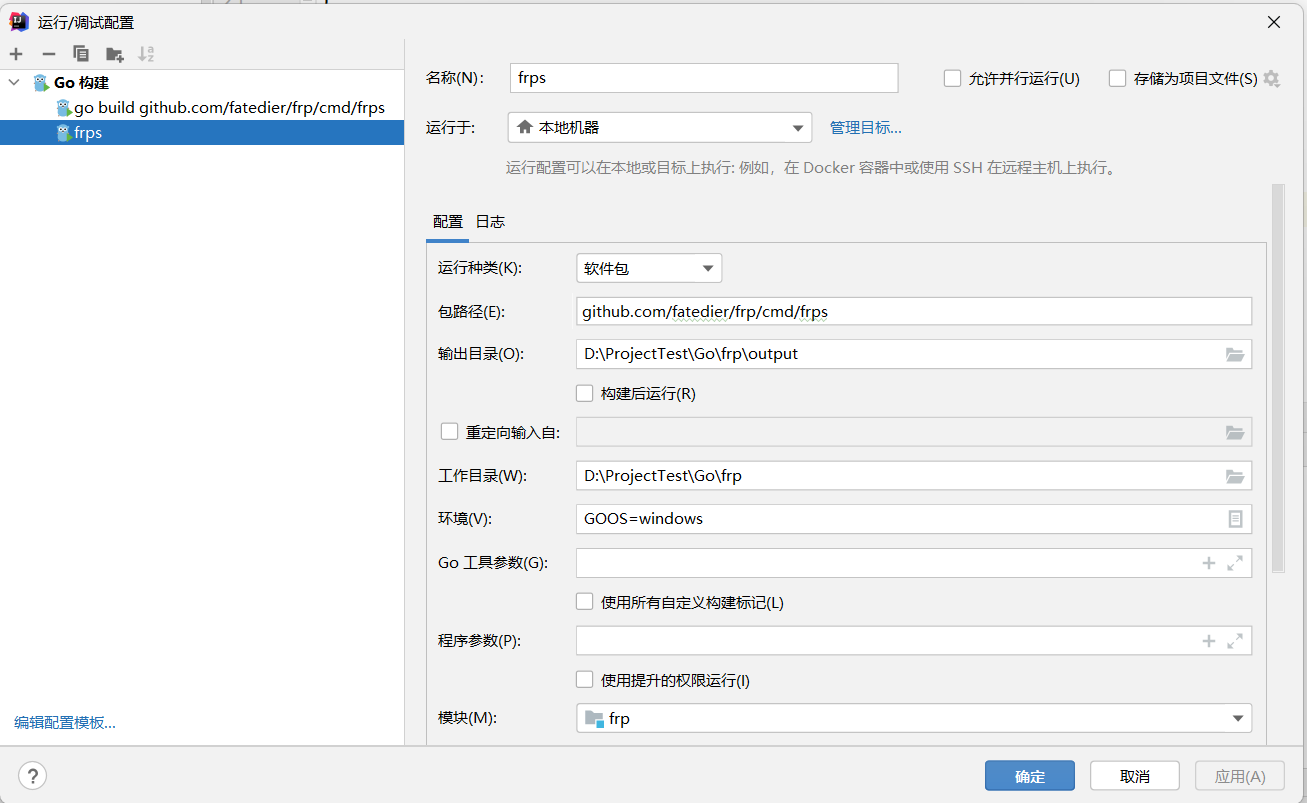Click the IDE logo in title bar
1307x803 pixels.
coord(19,21)
